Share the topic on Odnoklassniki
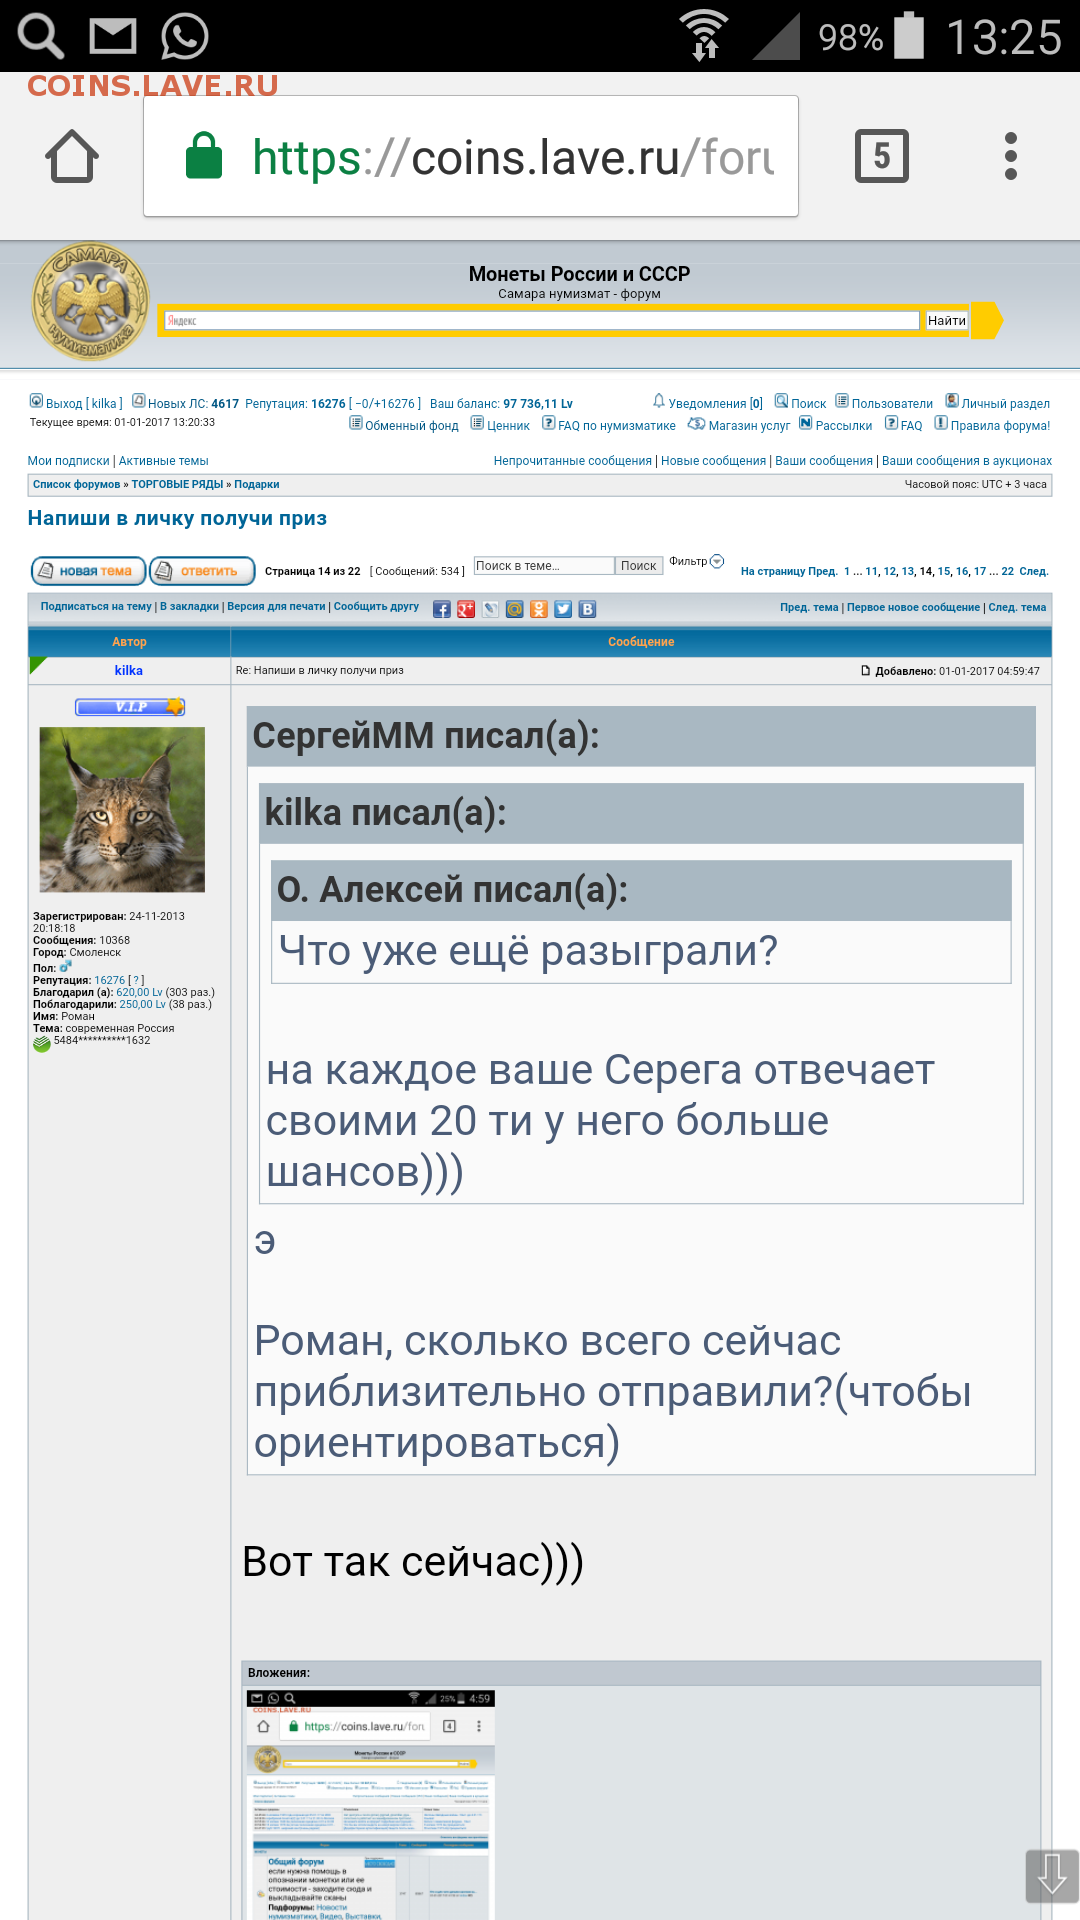The height and width of the screenshot is (1920, 1080). pos(539,609)
